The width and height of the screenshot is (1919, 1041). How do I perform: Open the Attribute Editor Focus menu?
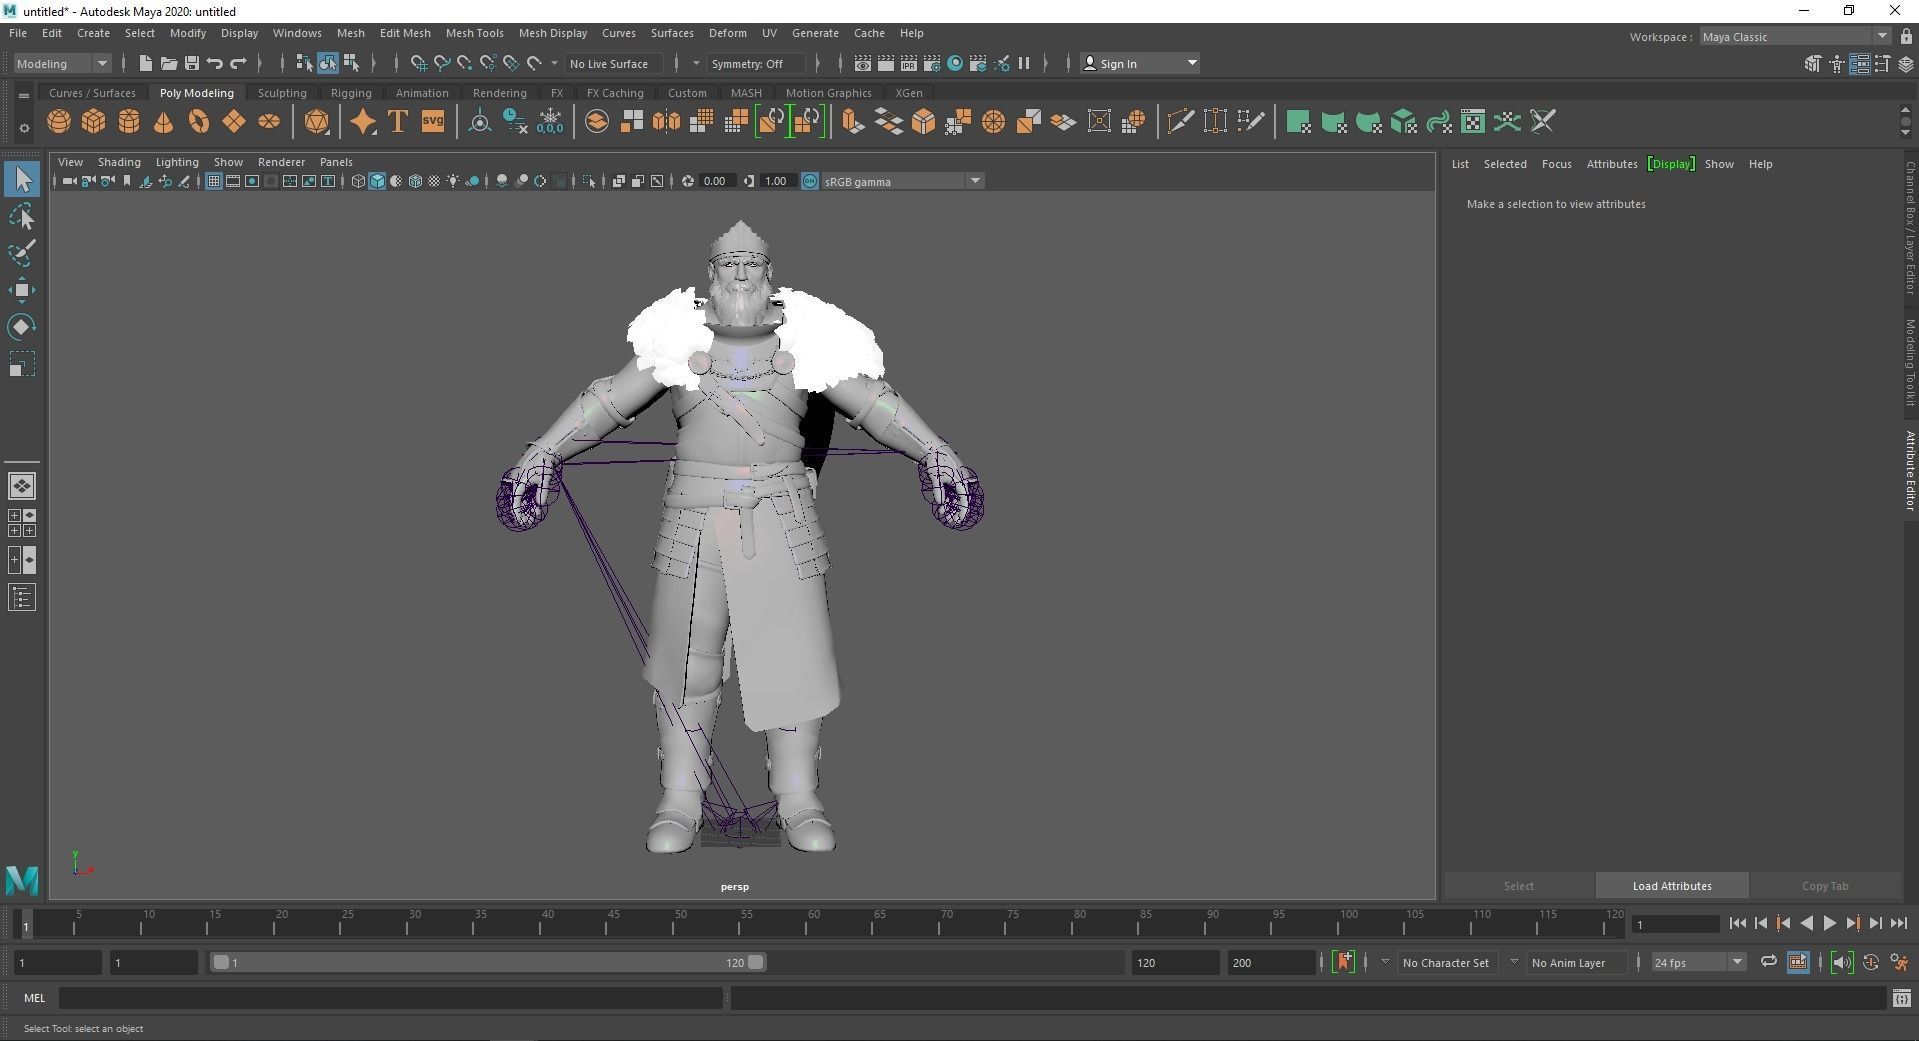click(1556, 164)
